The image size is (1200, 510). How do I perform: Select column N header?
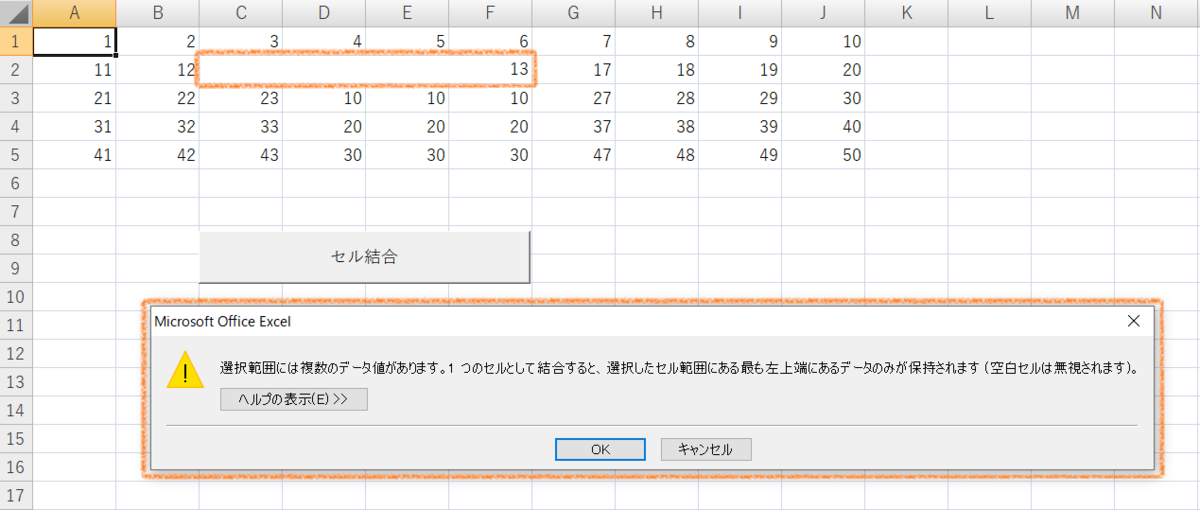pyautogui.click(x=1156, y=13)
